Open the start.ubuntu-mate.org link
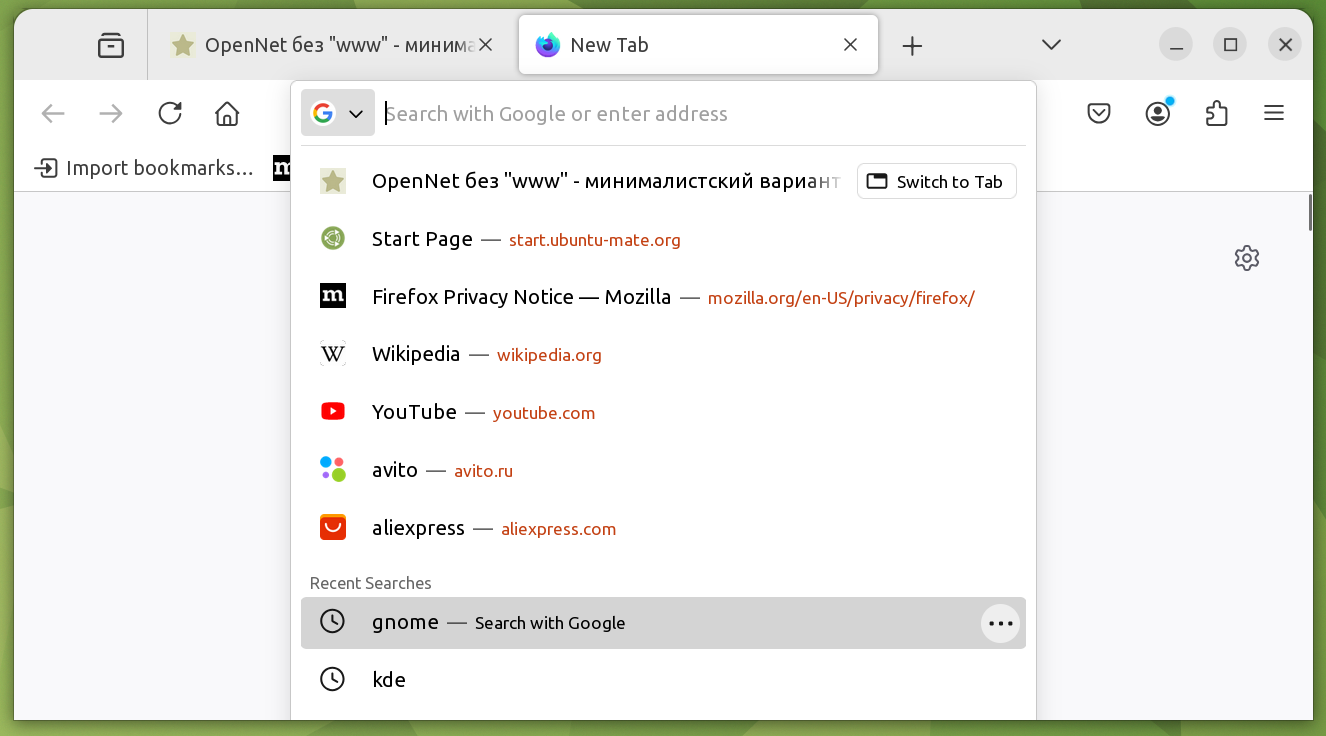Image resolution: width=1326 pixels, height=736 pixels. (x=595, y=240)
